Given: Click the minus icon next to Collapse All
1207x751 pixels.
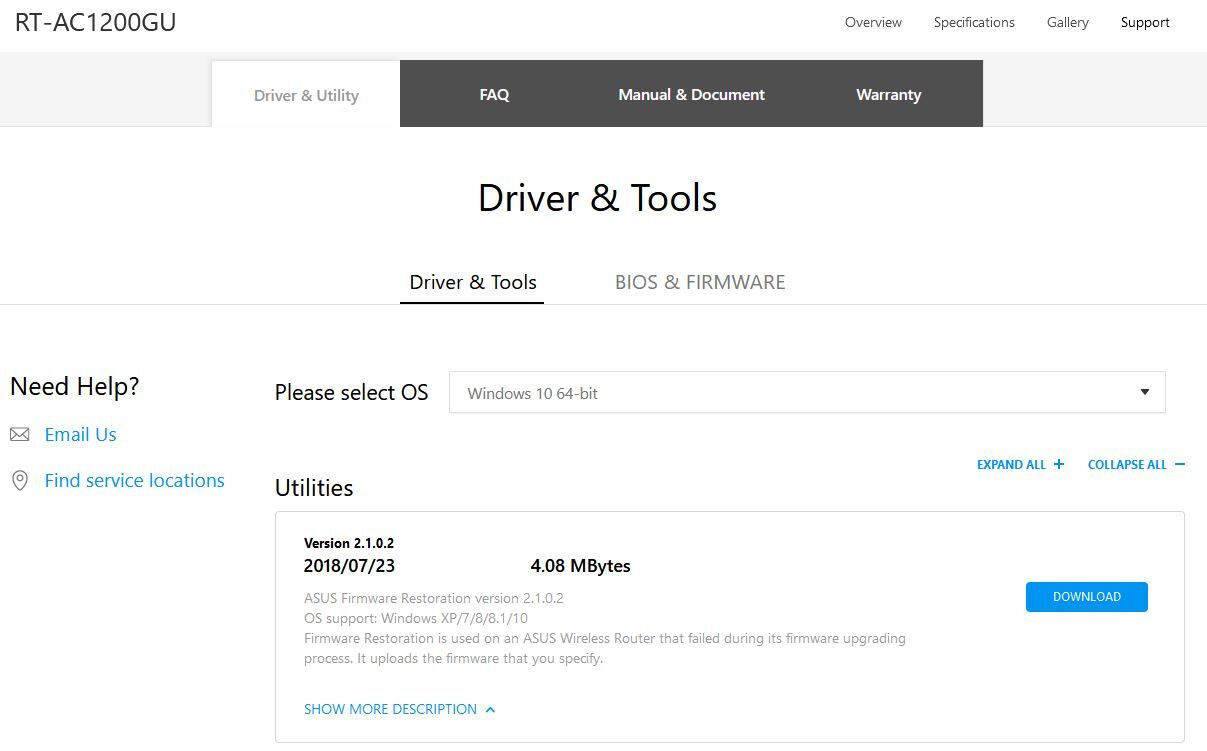Looking at the screenshot, I should click(1180, 464).
